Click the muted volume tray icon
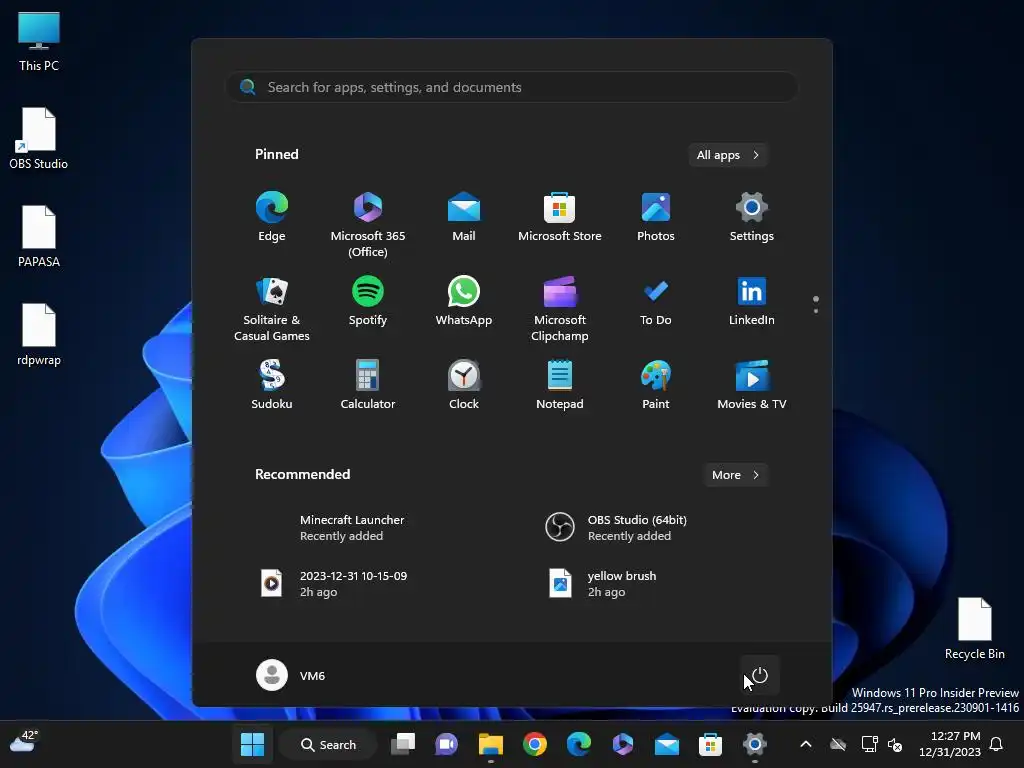 click(x=895, y=744)
